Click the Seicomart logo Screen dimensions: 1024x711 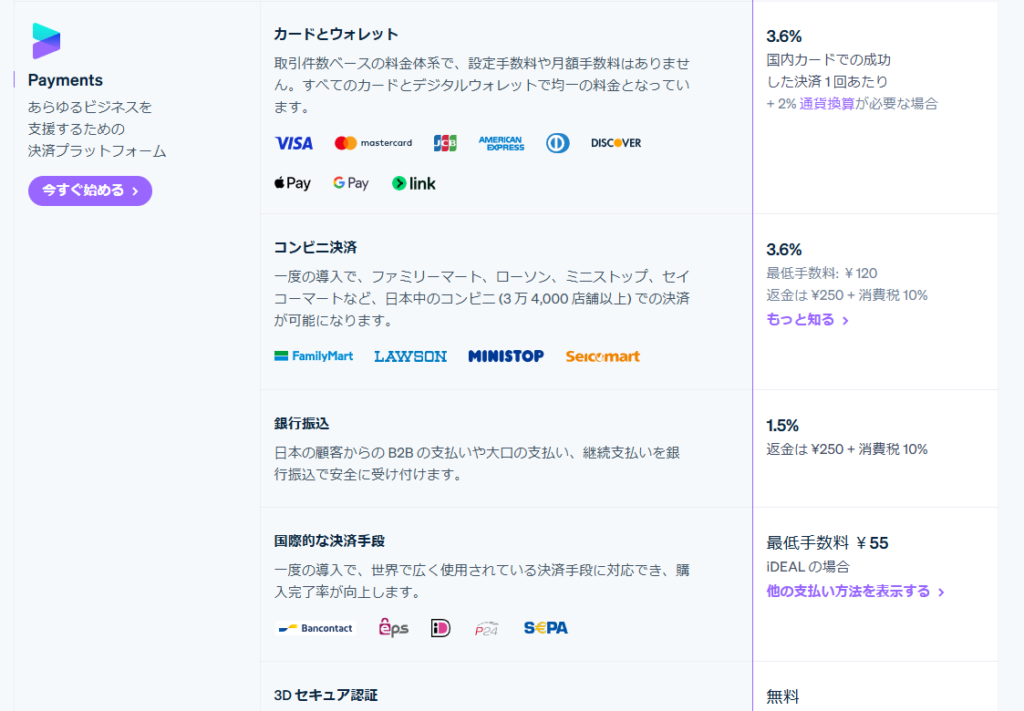[x=602, y=356]
